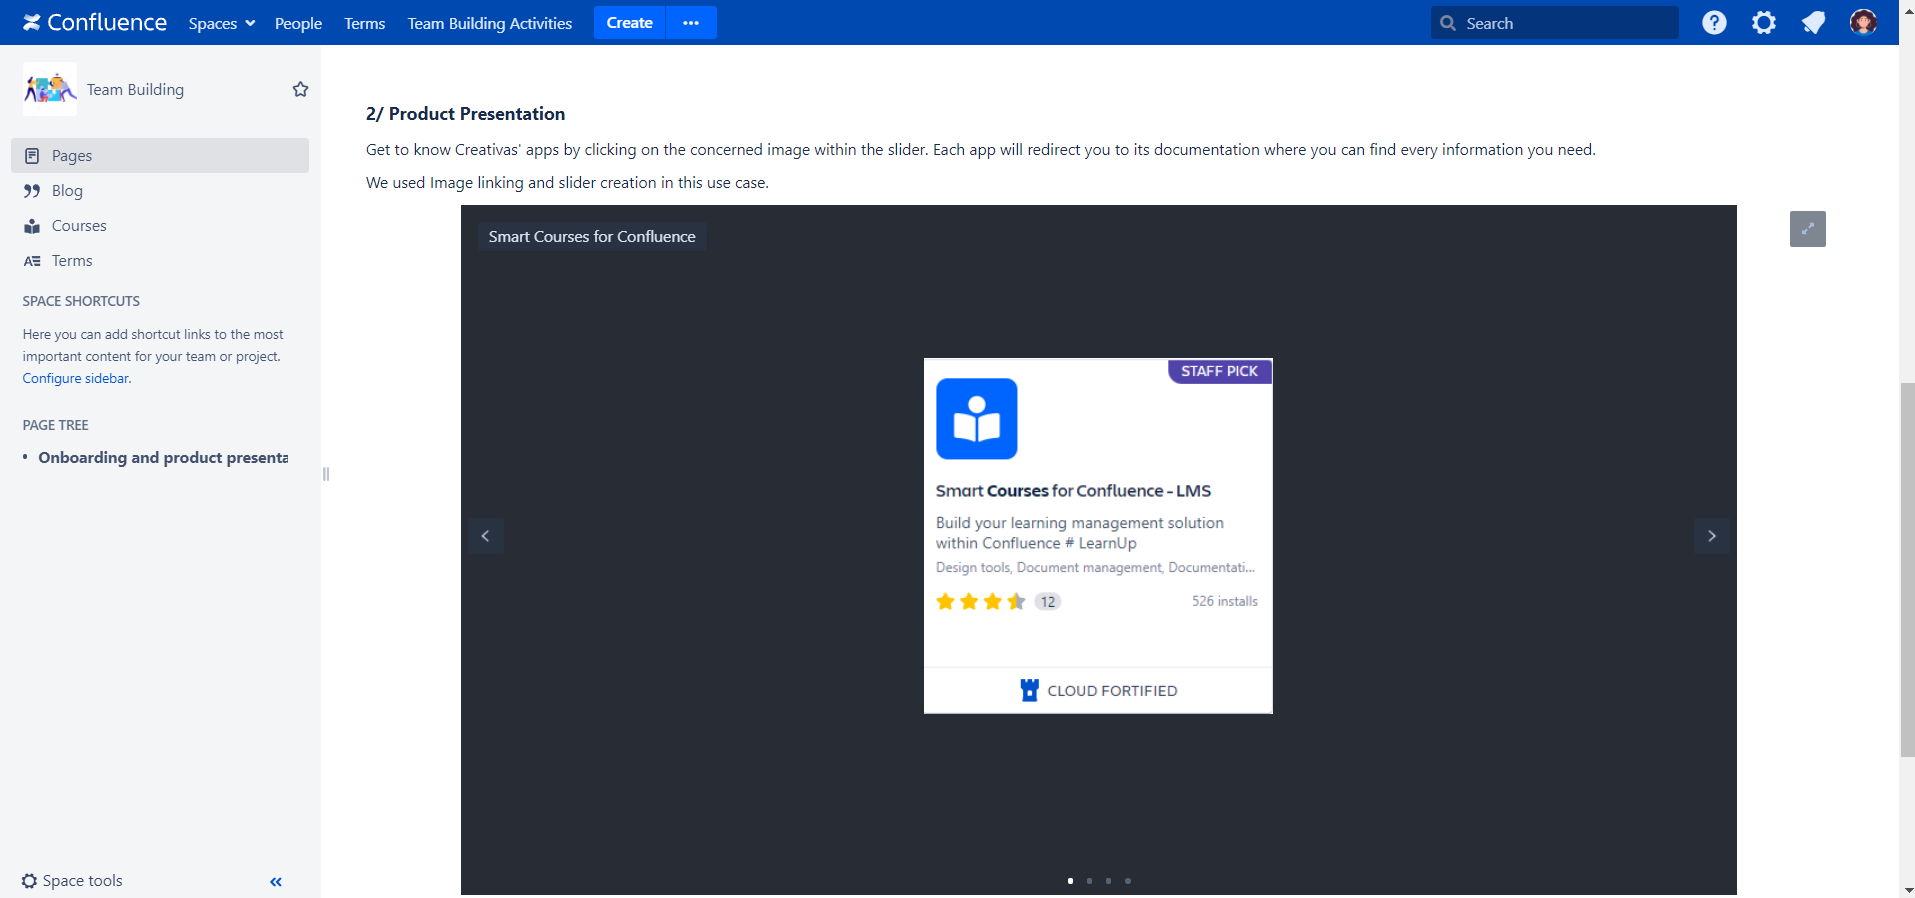1915x898 pixels.
Task: Go to next slide arrow
Action: pos(1711,536)
